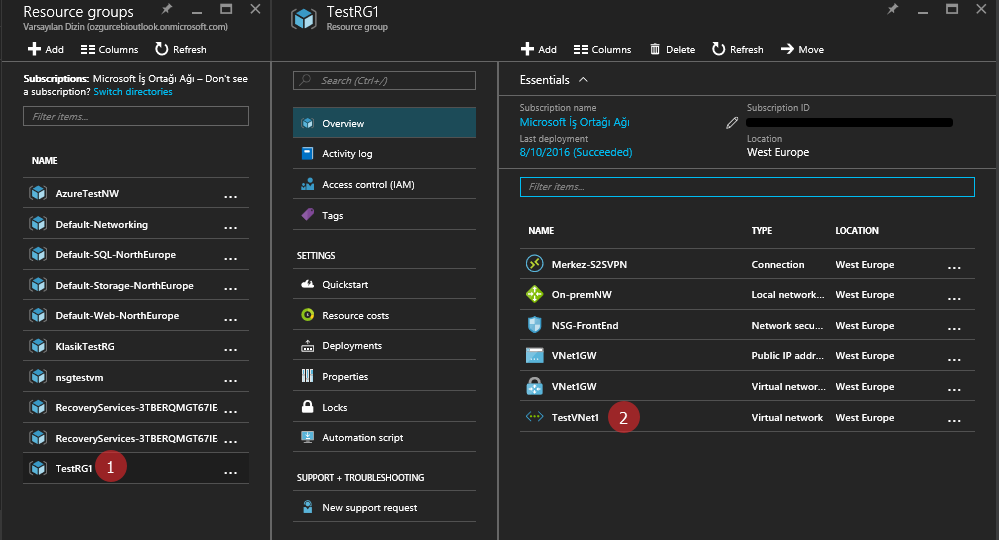Image resolution: width=999 pixels, height=540 pixels.
Task: Select Overview menu item
Action: [x=384, y=123]
